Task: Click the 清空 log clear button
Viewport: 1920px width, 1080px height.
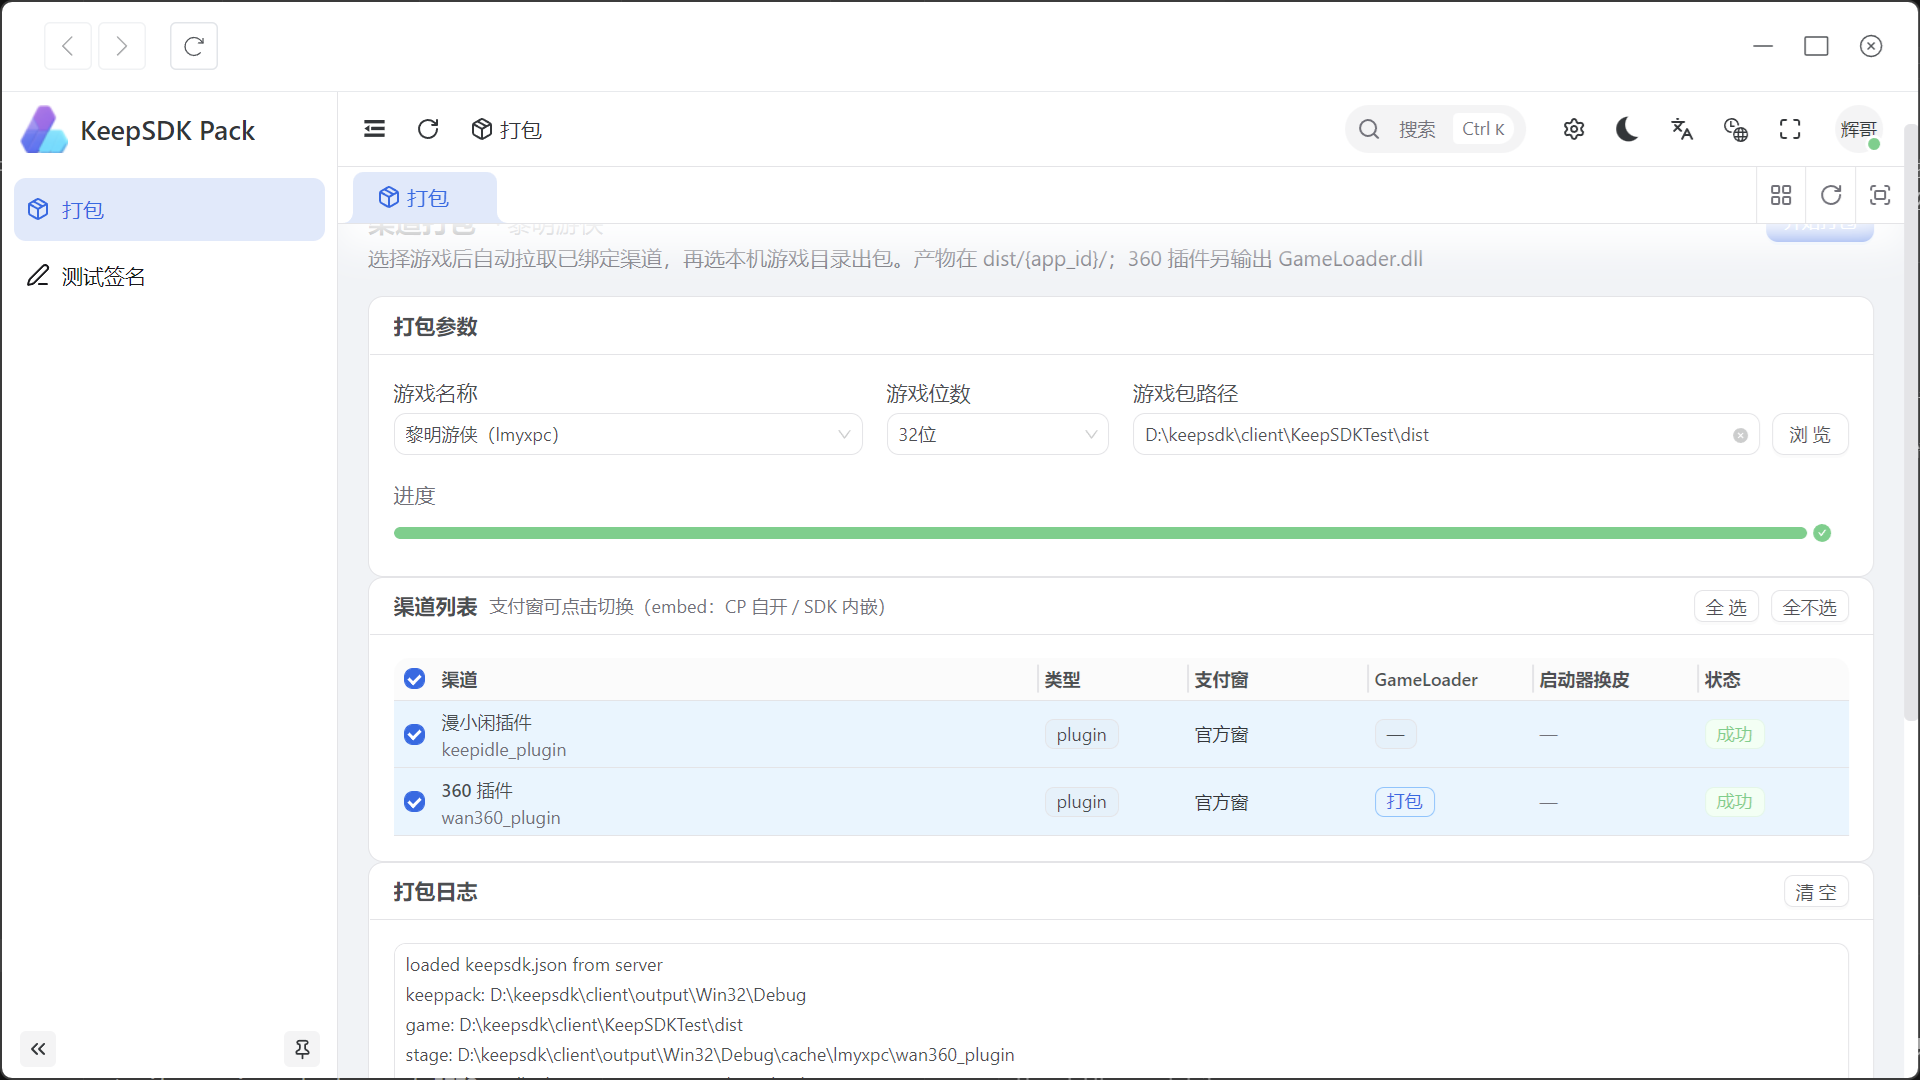Action: (x=1816, y=892)
